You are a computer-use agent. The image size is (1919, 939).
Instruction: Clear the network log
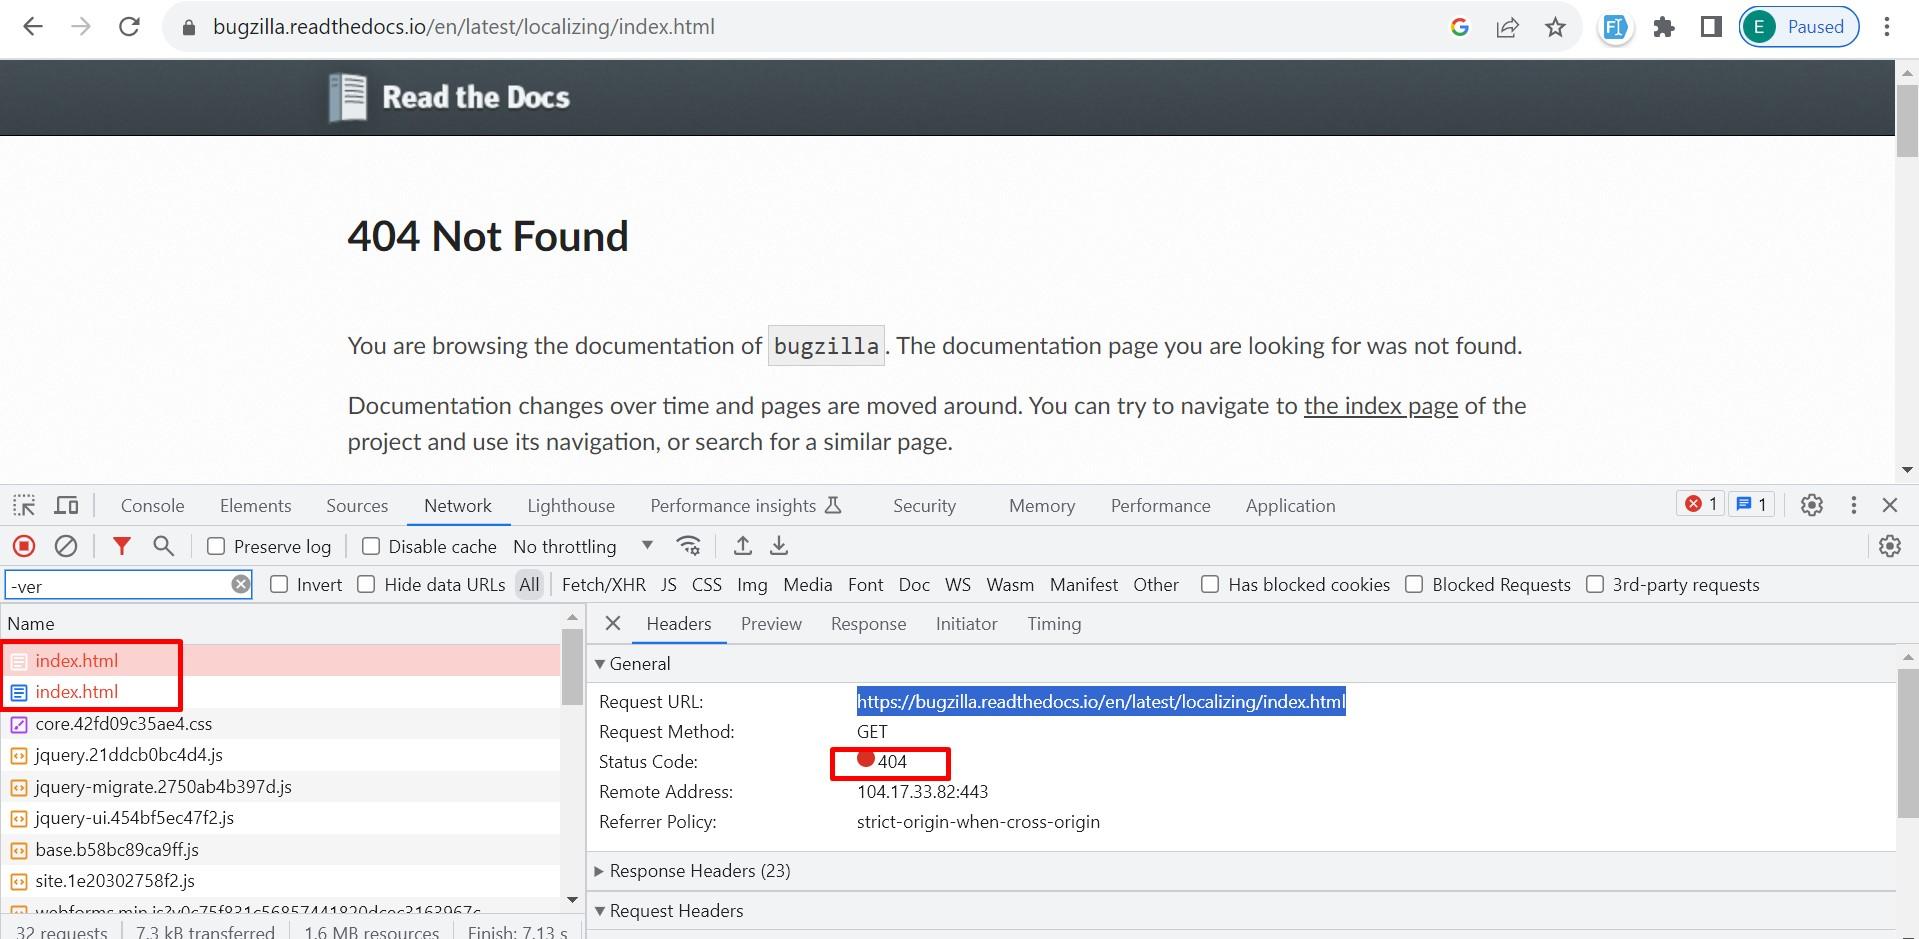[66, 546]
